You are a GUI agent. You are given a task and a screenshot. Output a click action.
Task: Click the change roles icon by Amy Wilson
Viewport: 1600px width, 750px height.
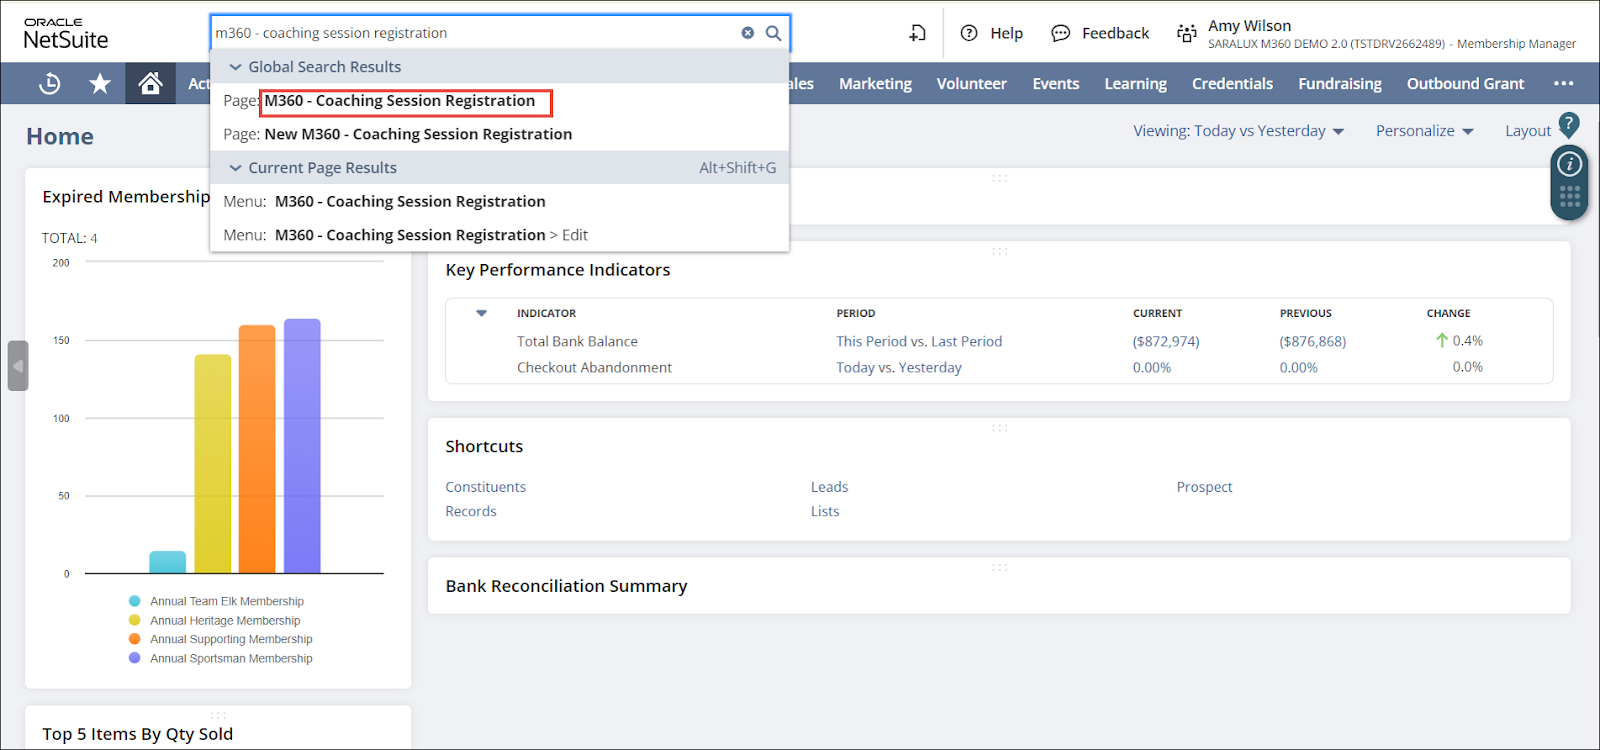pyautogui.click(x=1186, y=34)
